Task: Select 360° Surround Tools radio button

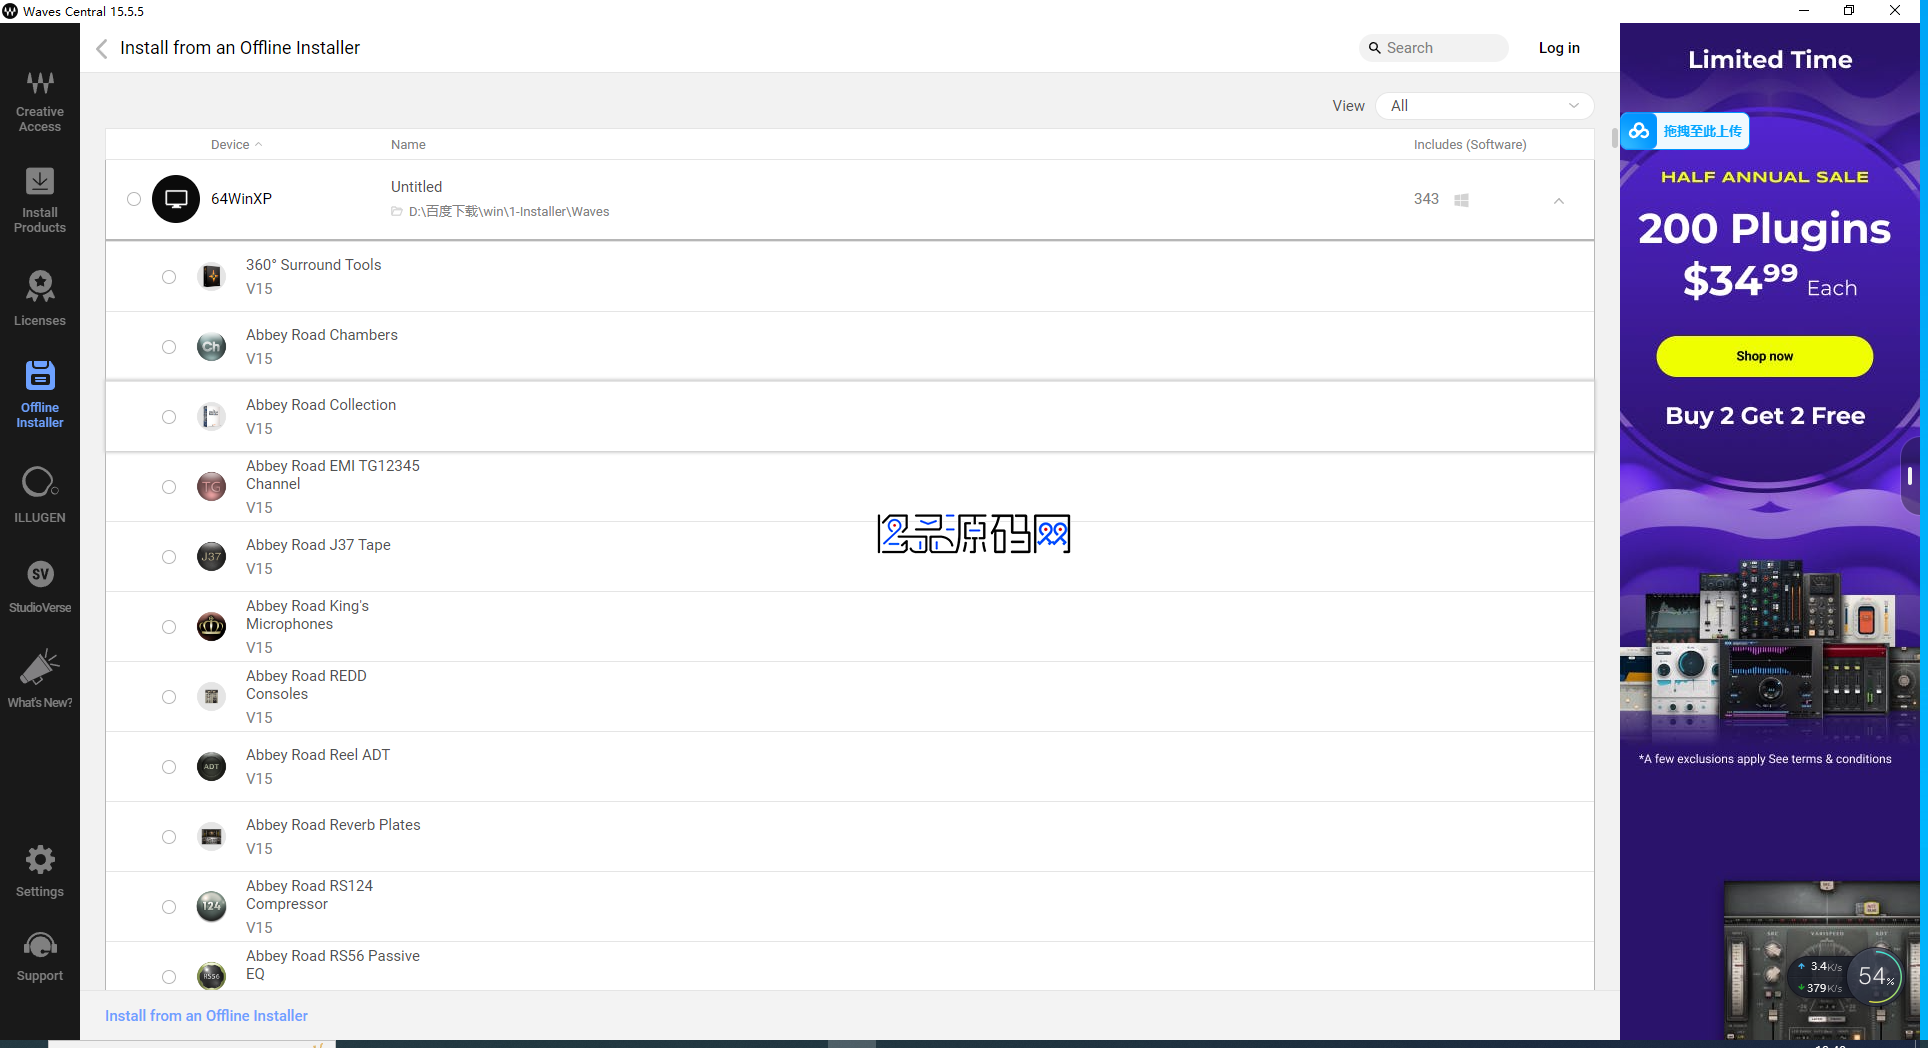Action: [x=169, y=277]
